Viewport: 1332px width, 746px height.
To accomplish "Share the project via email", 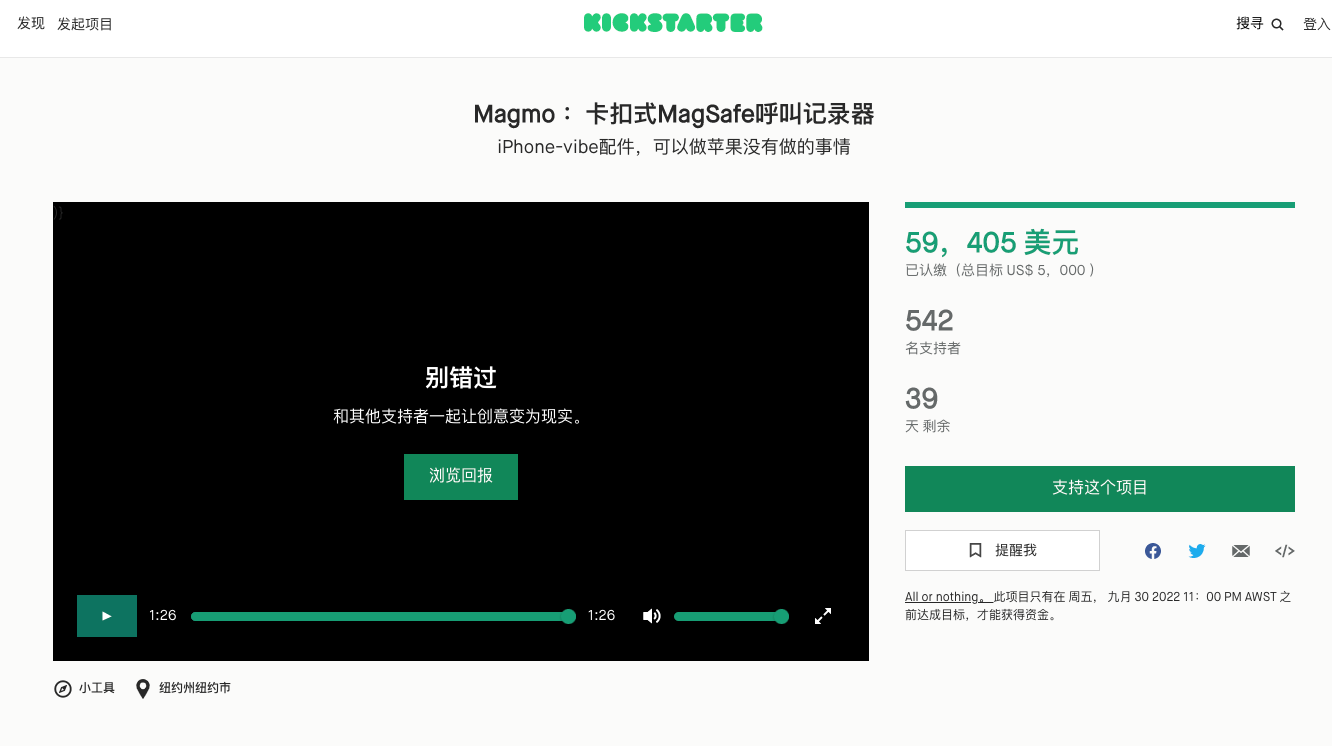I will pyautogui.click(x=1240, y=550).
